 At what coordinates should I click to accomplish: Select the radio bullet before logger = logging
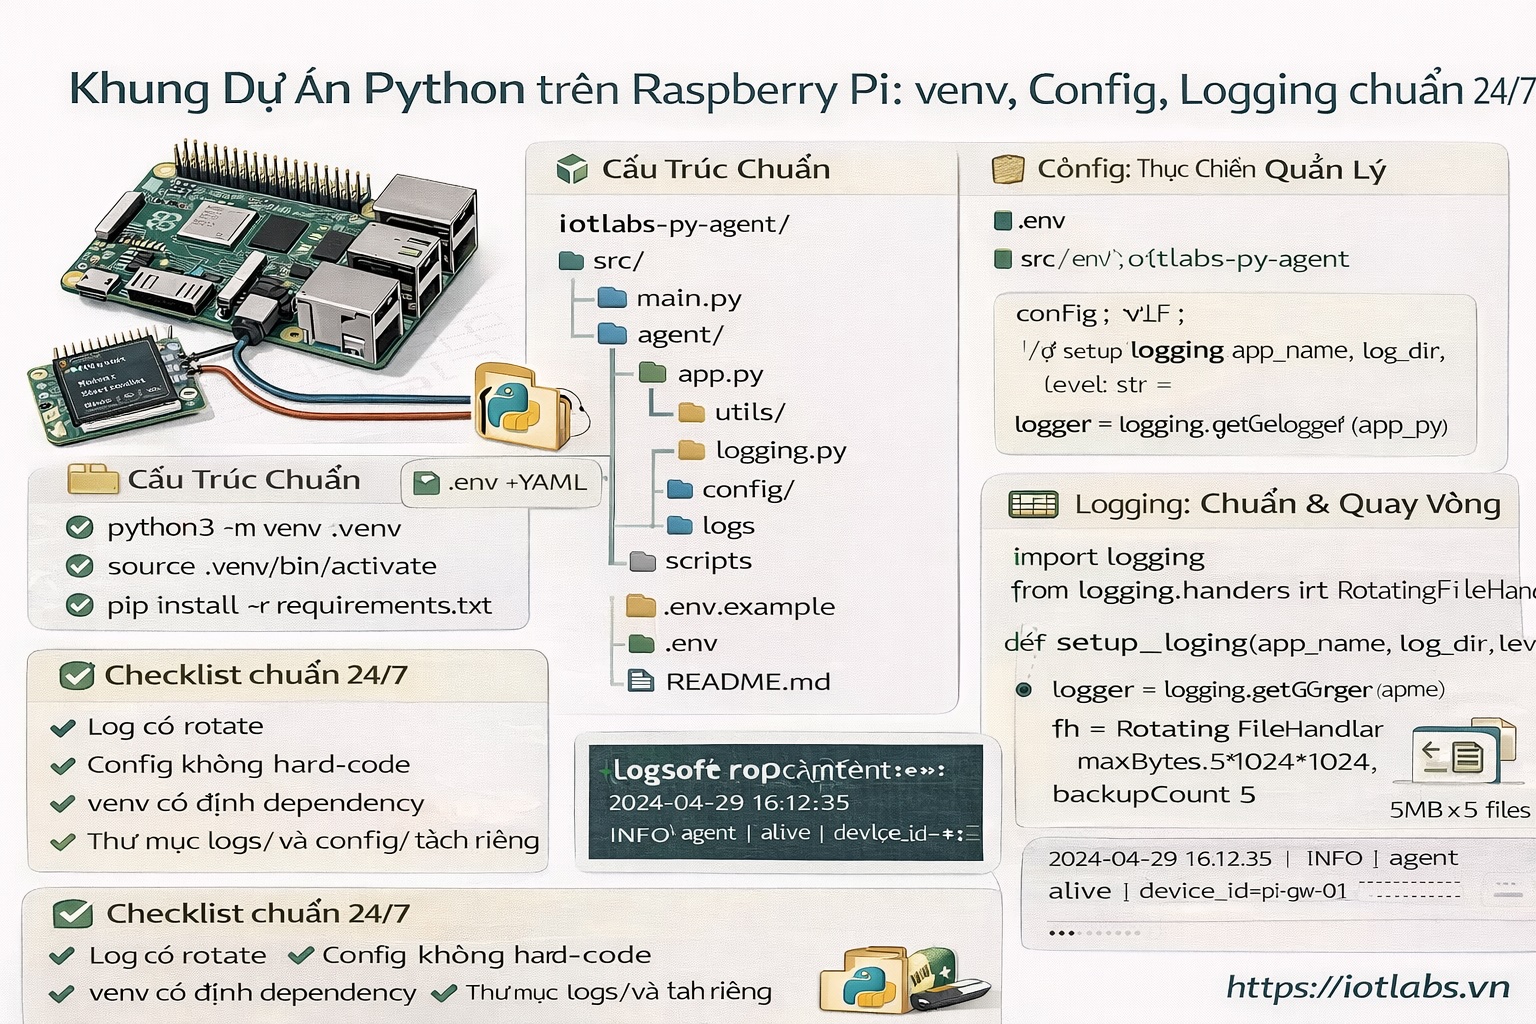(x=1024, y=689)
